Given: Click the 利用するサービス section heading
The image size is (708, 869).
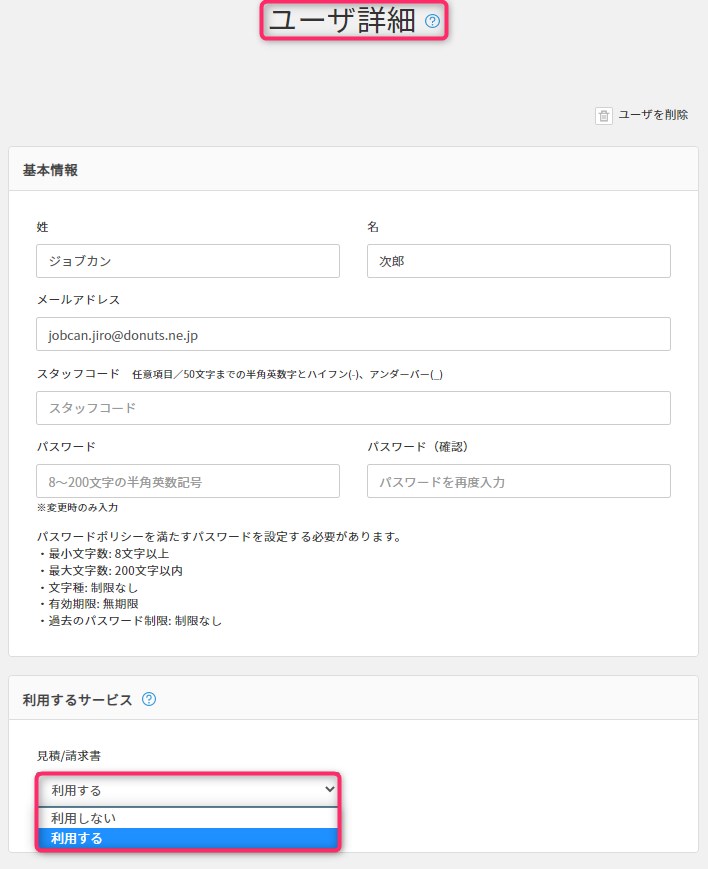Looking at the screenshot, I should [x=77, y=700].
